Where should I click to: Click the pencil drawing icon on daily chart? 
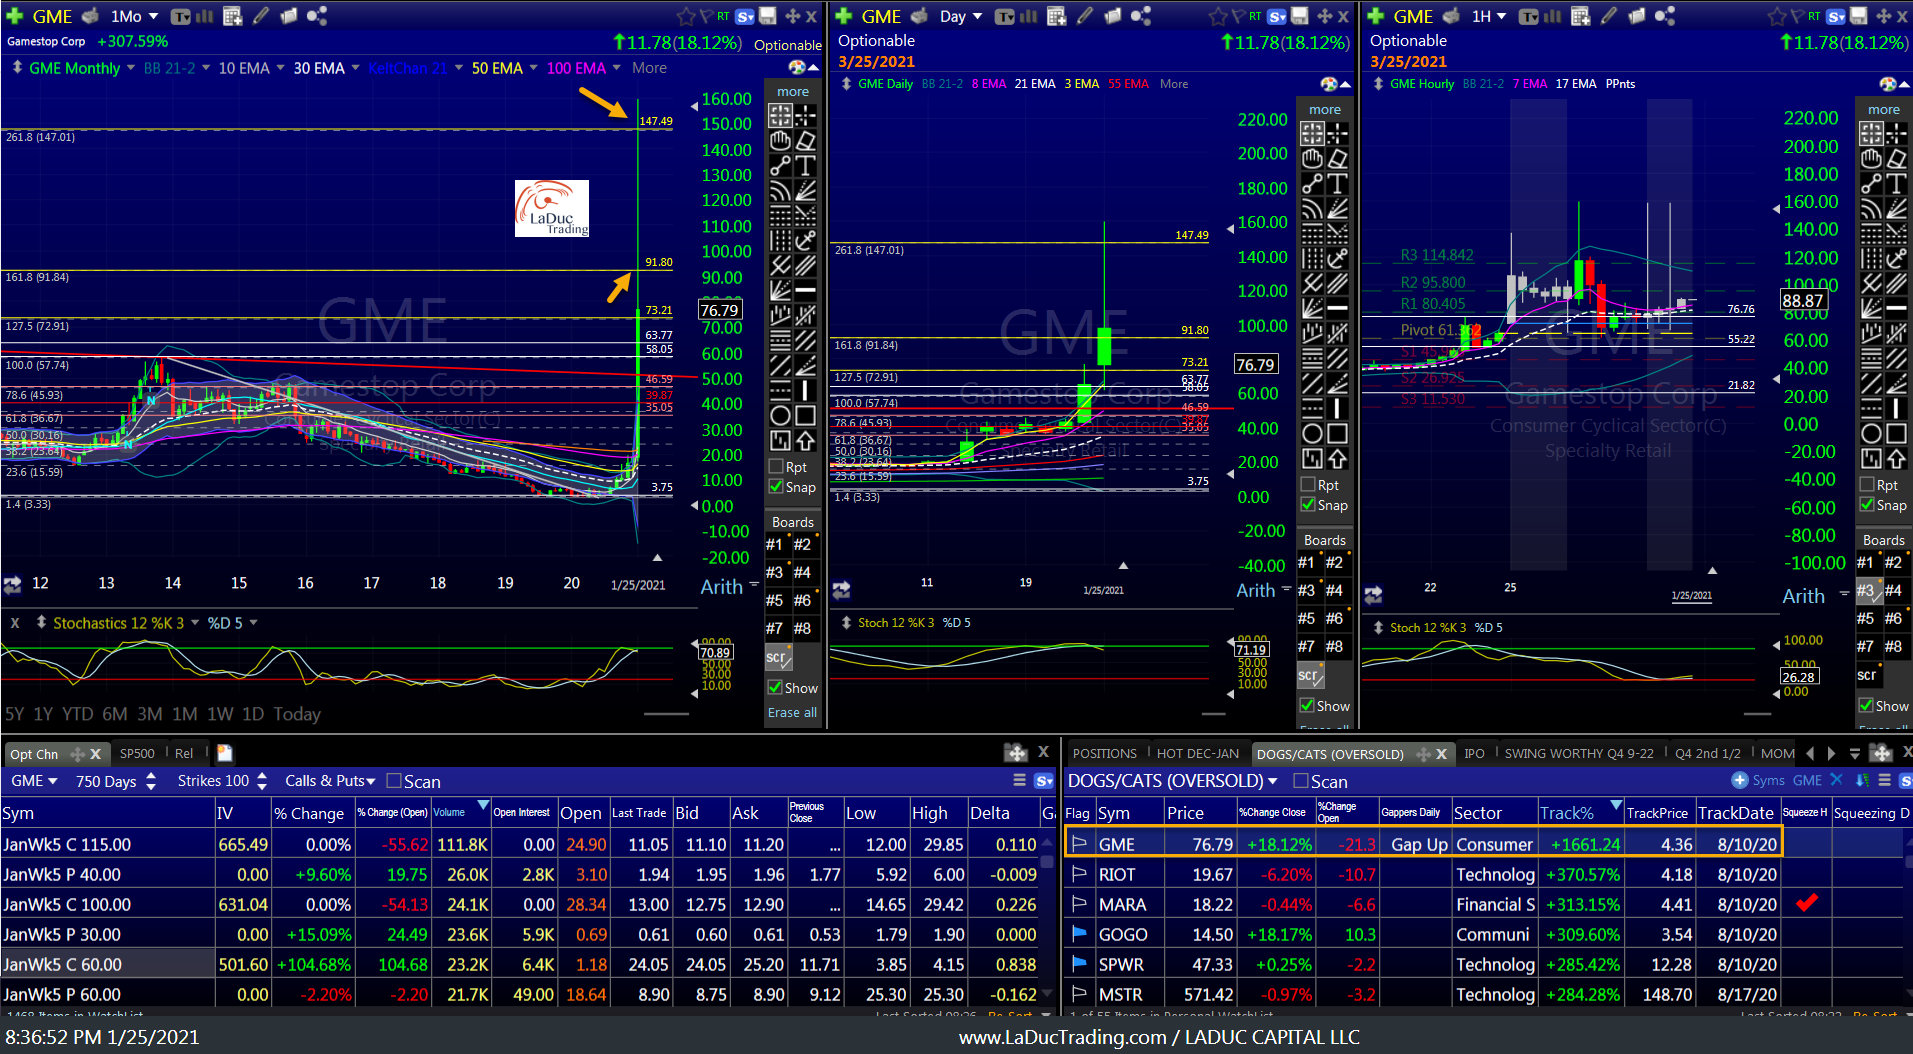pyautogui.click(x=1085, y=16)
